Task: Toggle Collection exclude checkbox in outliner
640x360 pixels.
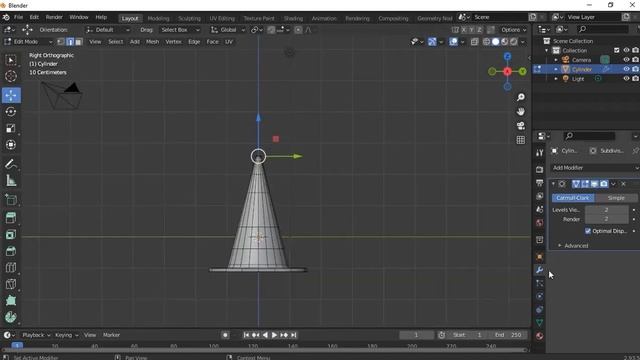Action: pyautogui.click(x=617, y=50)
